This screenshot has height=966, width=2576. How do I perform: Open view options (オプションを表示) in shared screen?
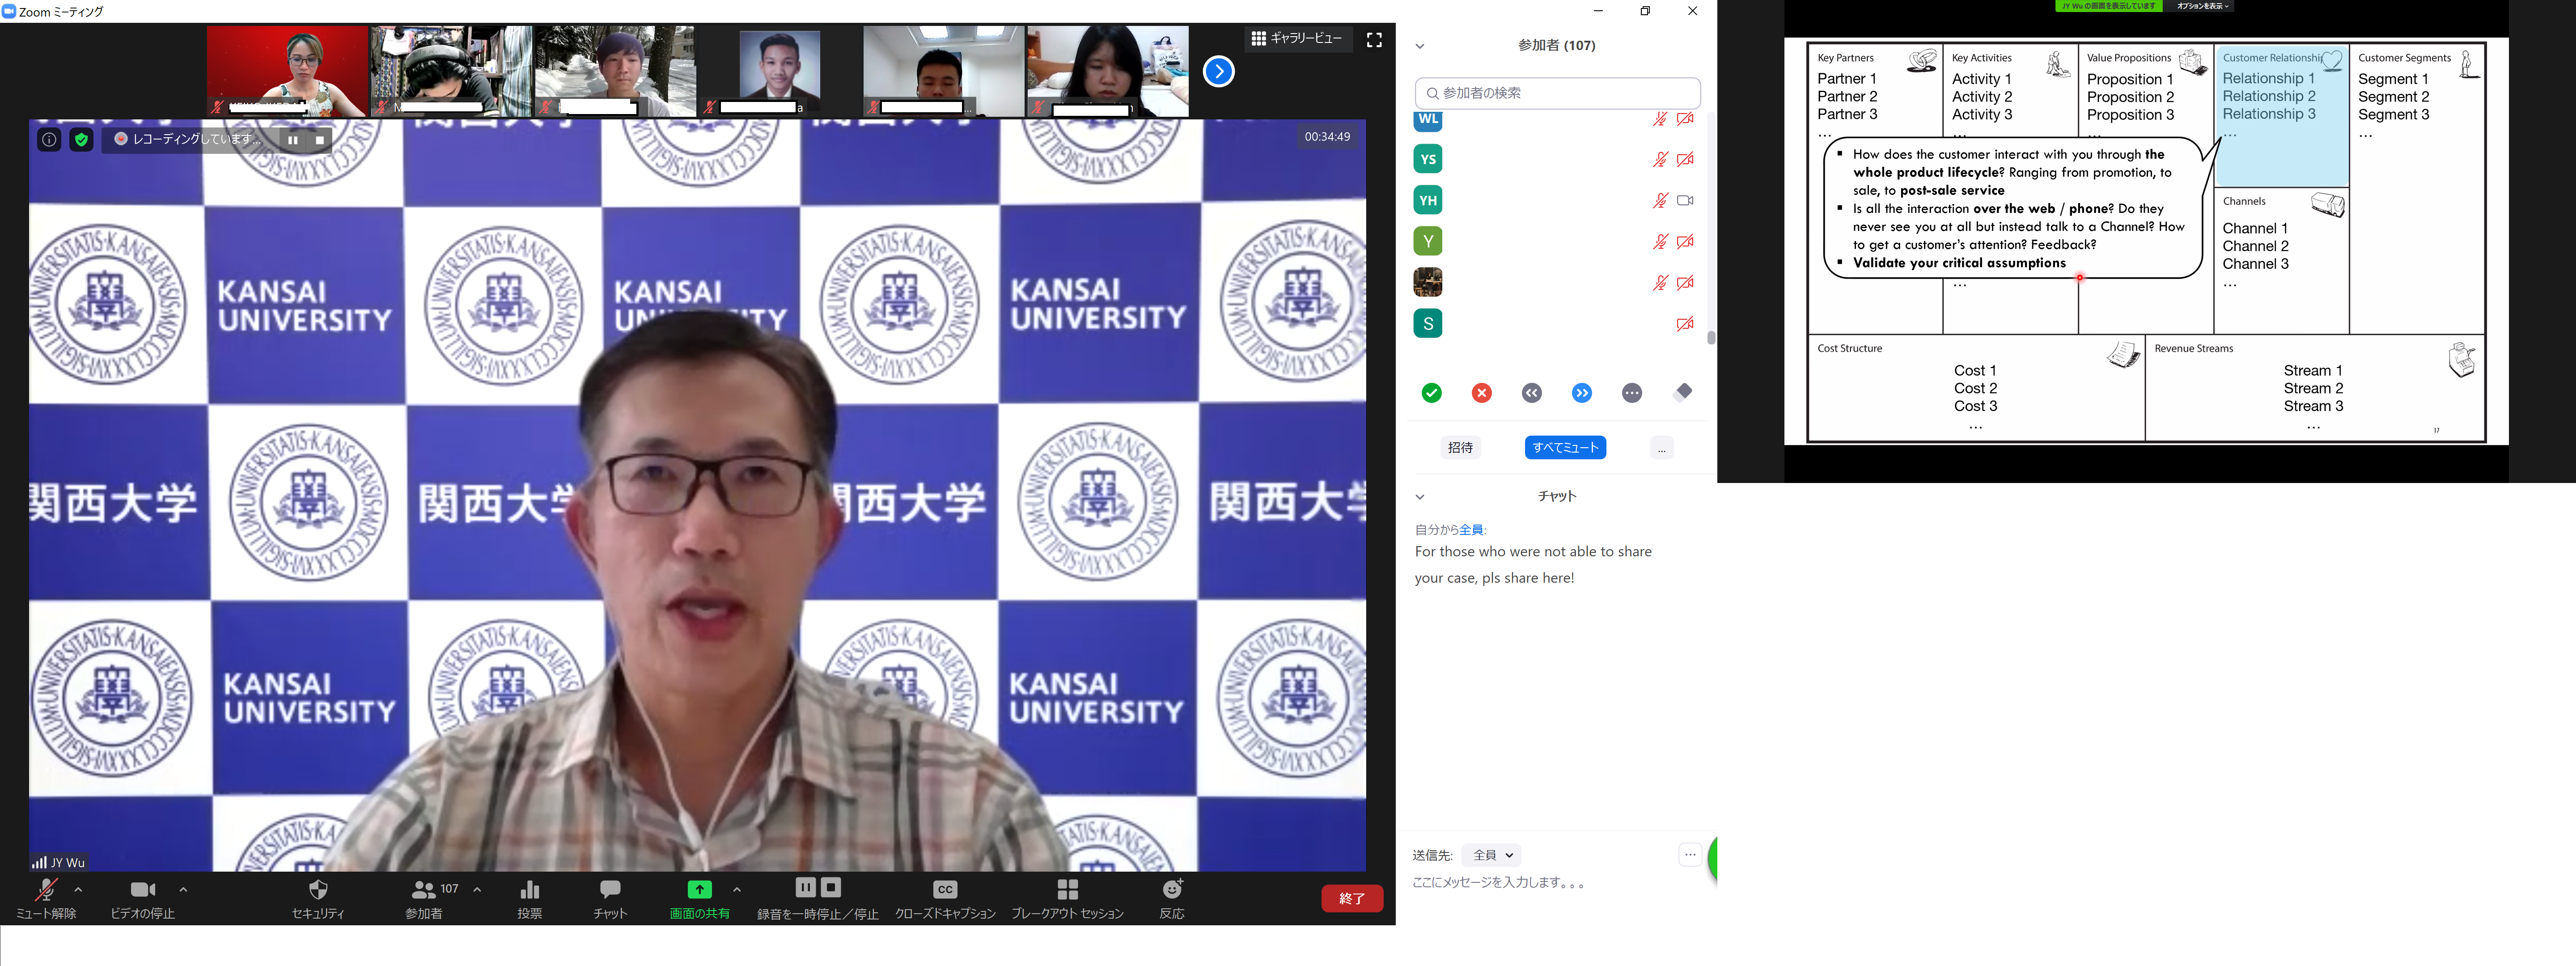[2203, 6]
